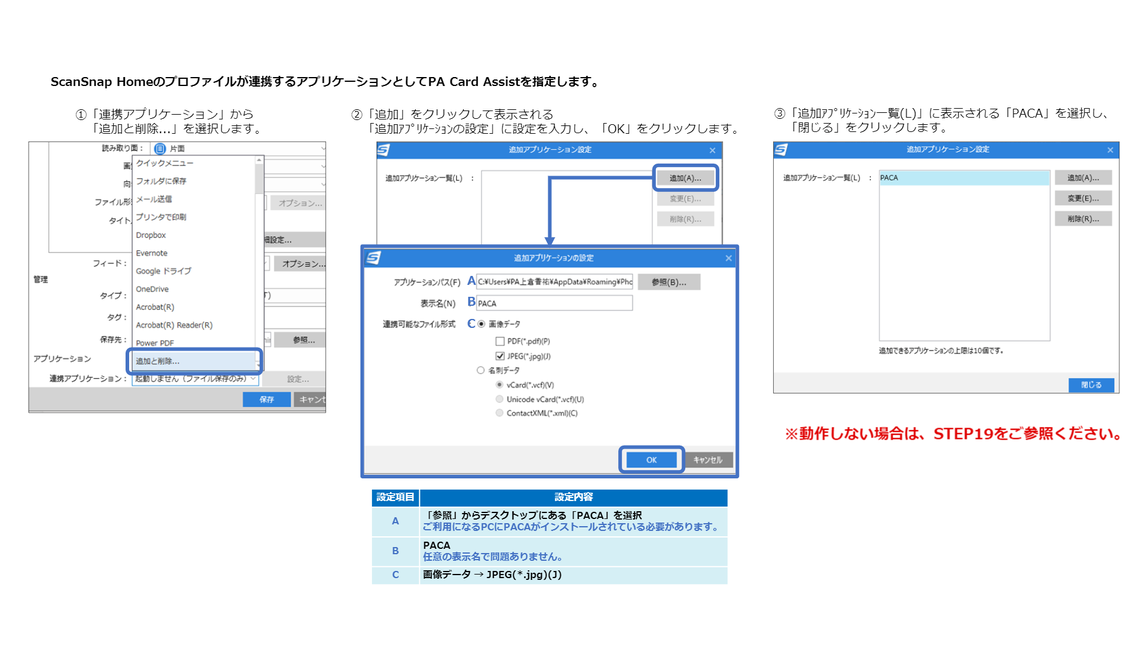This screenshot has height=645, width=1148.
Task: Click 変更(E)... beside the empty application list
Action: tap(685, 198)
